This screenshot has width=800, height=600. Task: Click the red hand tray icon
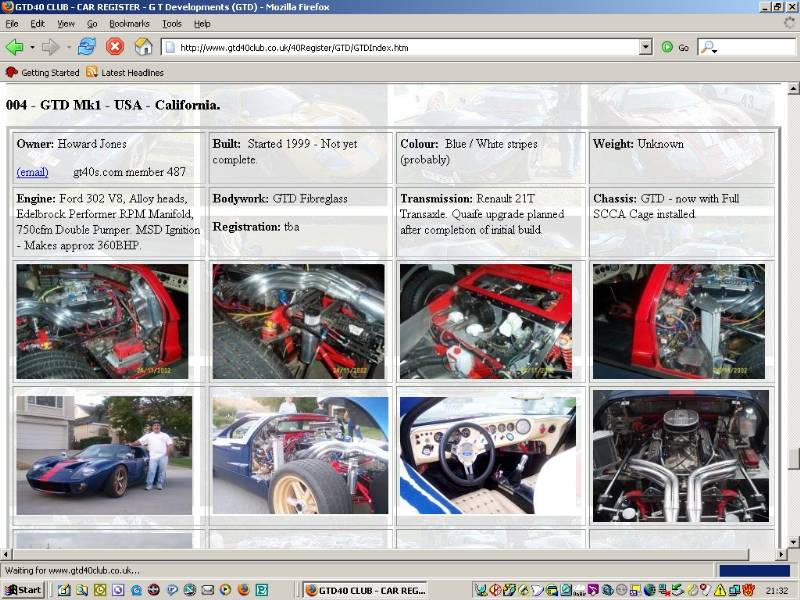(748, 590)
